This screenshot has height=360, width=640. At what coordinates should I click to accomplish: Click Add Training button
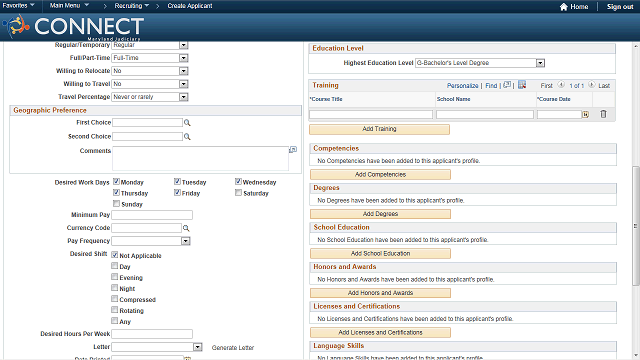pyautogui.click(x=379, y=129)
